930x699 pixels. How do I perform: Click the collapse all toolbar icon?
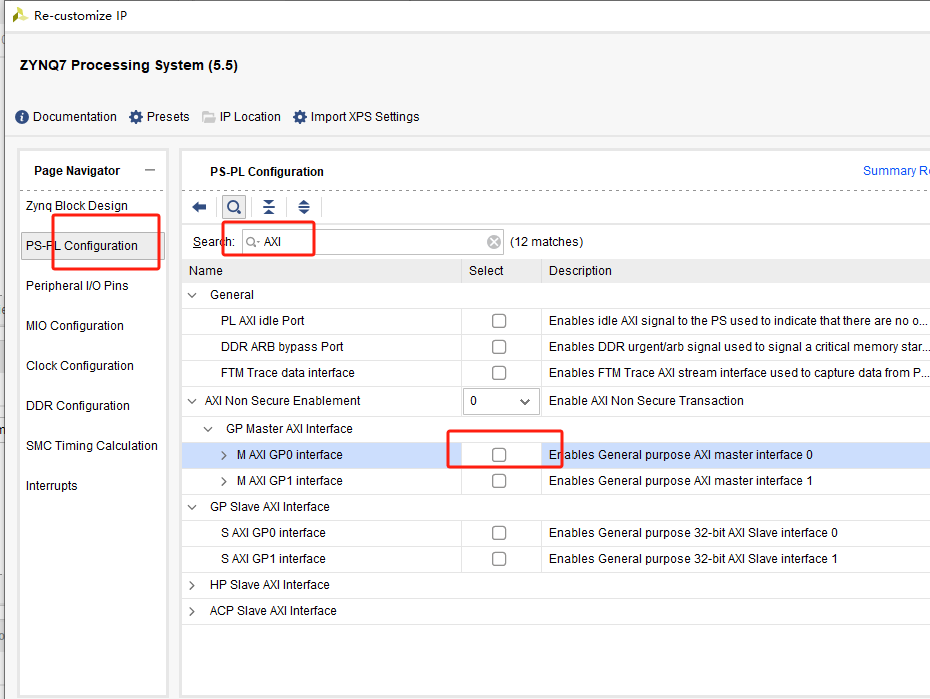pos(269,207)
